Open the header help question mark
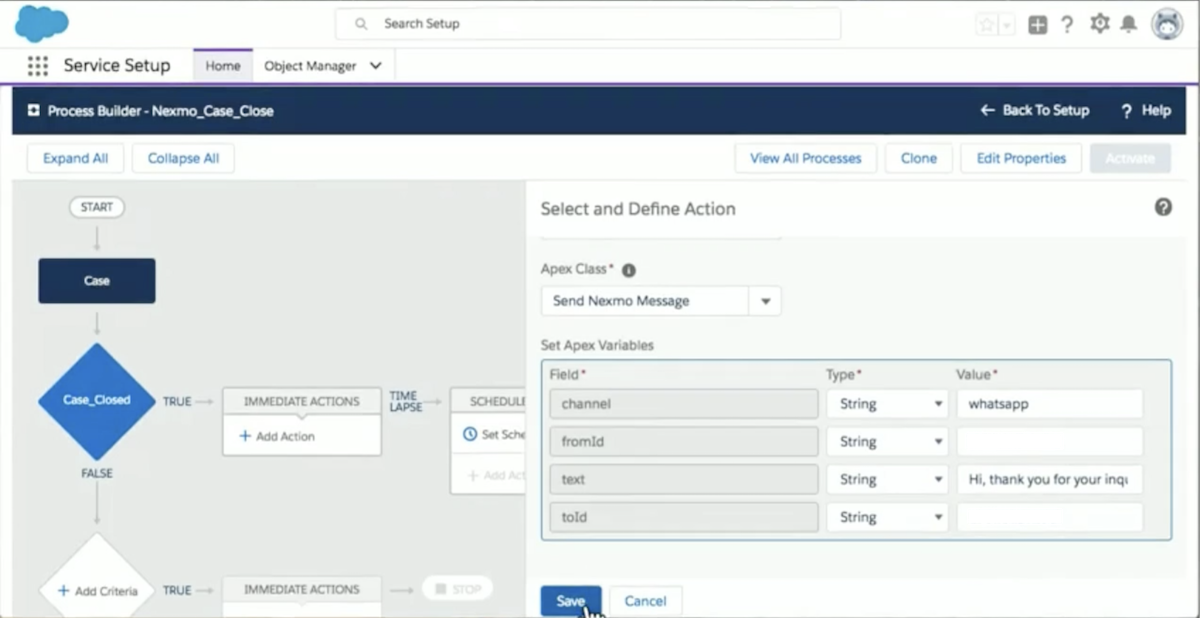 [1067, 25]
